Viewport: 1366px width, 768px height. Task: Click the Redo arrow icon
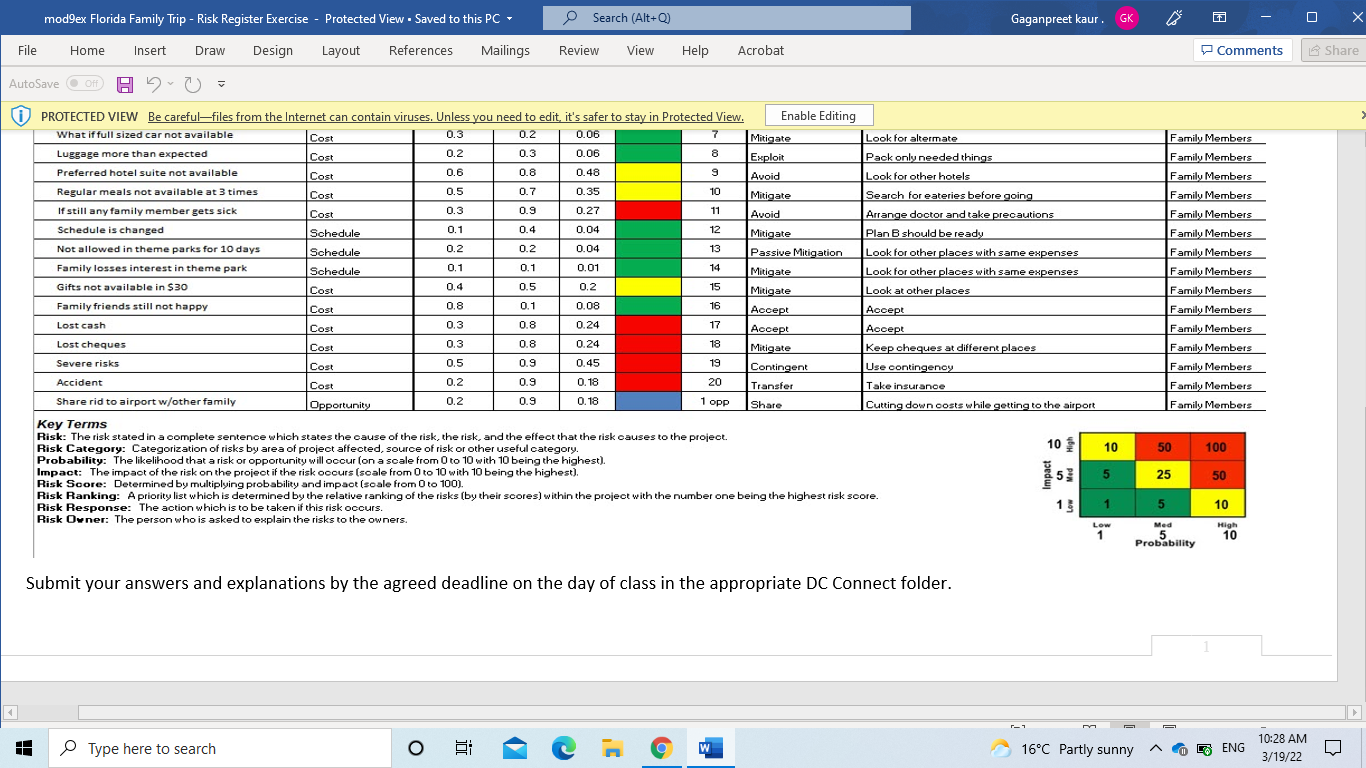193,85
